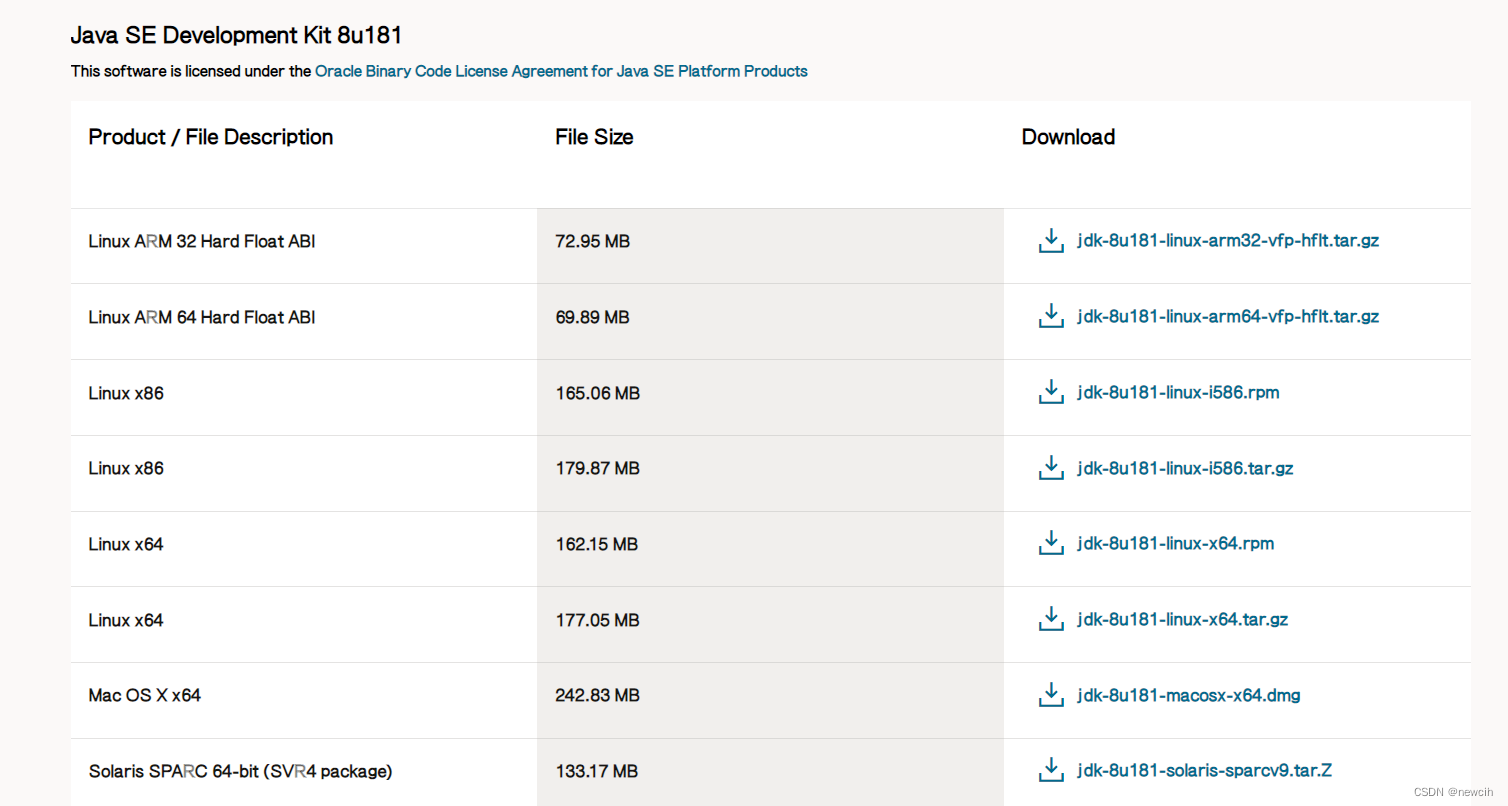Select Linux x86 description in 179.87 MB row
This screenshot has height=806, width=1508.
126,468
